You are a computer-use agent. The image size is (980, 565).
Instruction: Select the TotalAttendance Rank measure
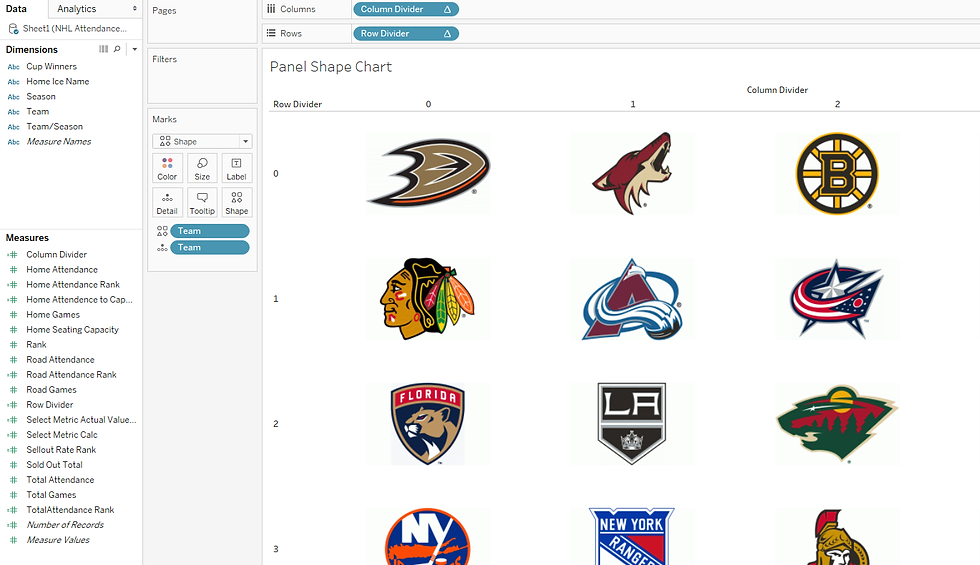tap(70, 509)
